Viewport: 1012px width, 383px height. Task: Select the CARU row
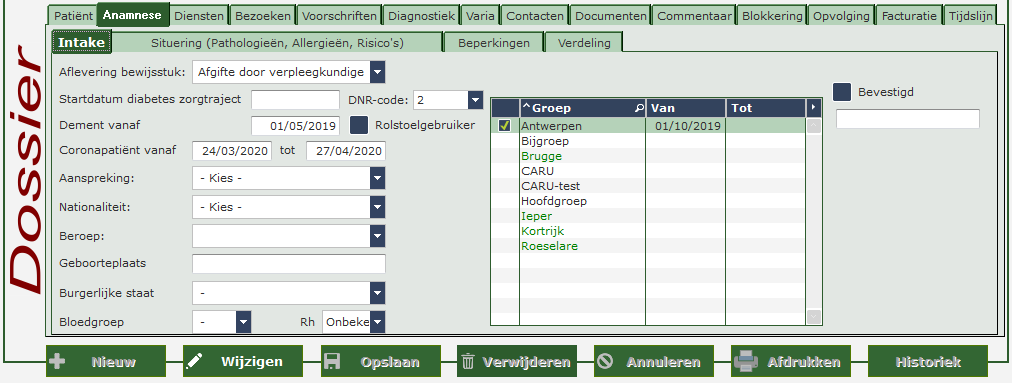648,171
